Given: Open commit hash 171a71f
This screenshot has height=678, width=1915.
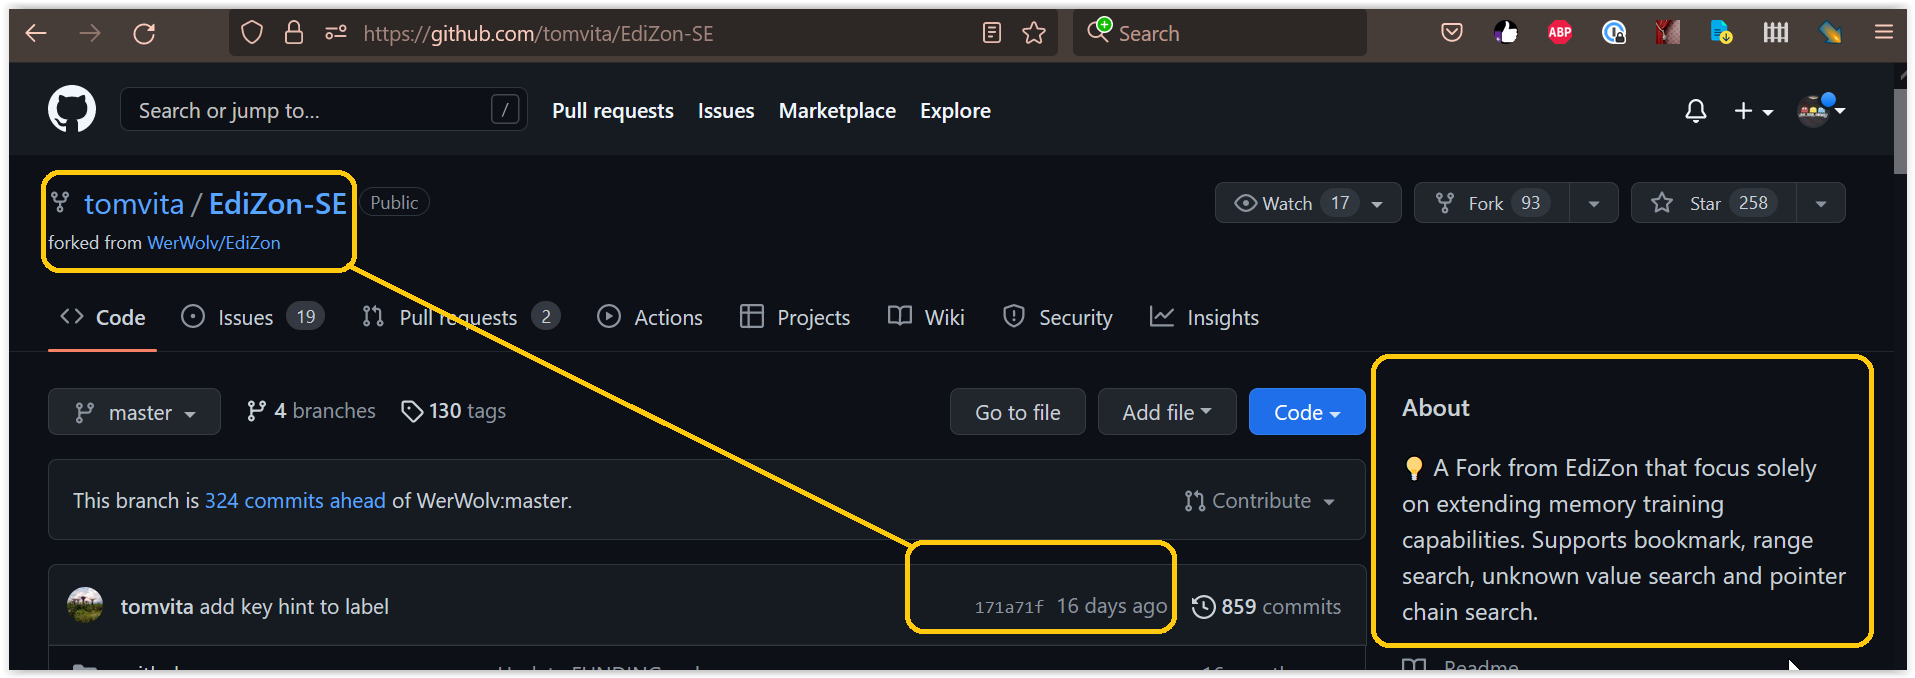Looking at the screenshot, I should pyautogui.click(x=1009, y=607).
